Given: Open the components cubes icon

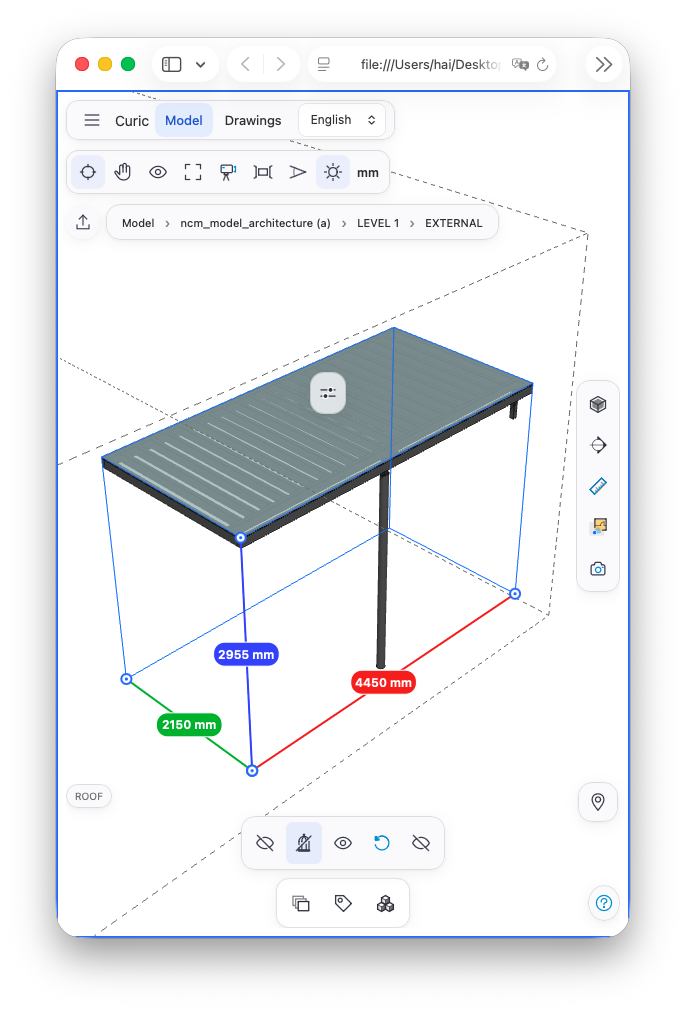Looking at the screenshot, I should click(385, 904).
